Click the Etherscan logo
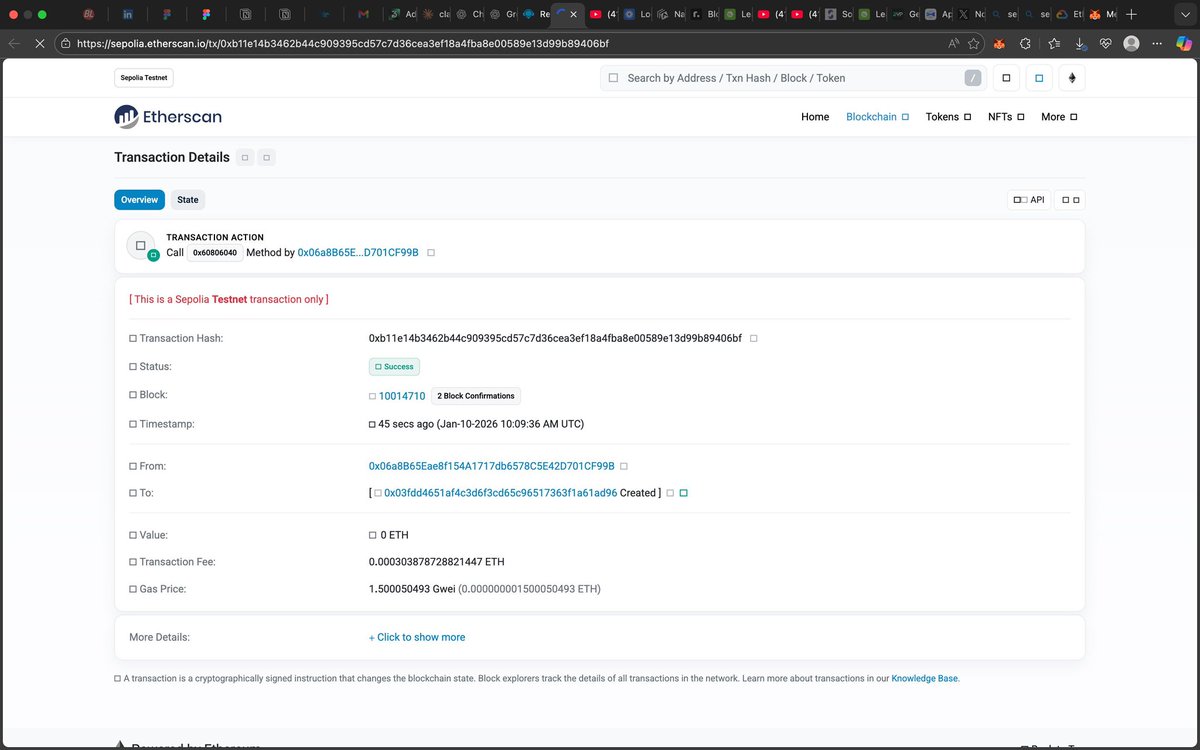 click(168, 117)
